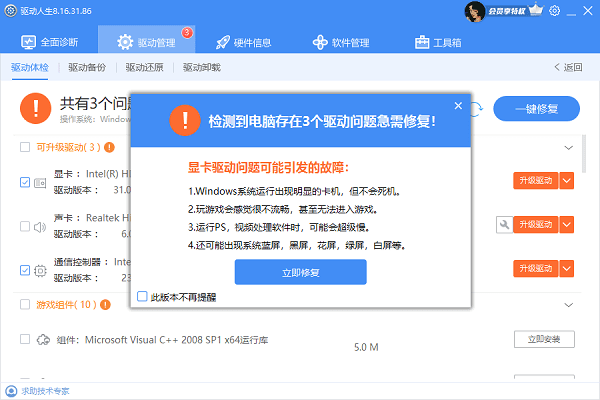
Task: Check the Microsoft Visual C++ 2008 checkbox
Action: pos(25,339)
